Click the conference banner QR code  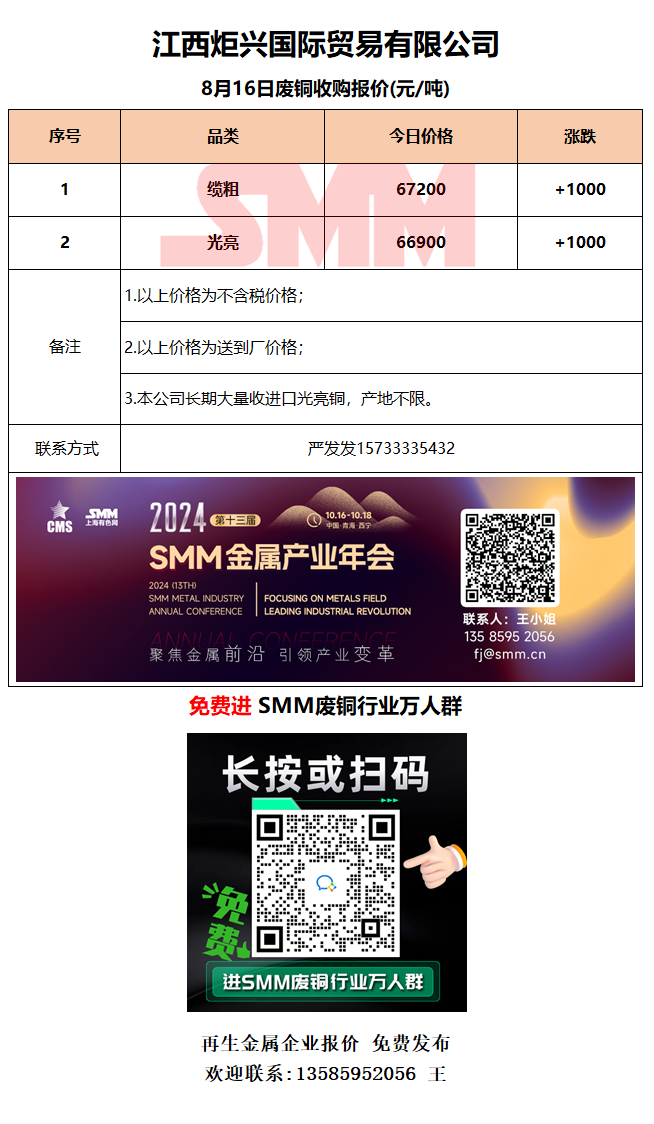[509, 558]
